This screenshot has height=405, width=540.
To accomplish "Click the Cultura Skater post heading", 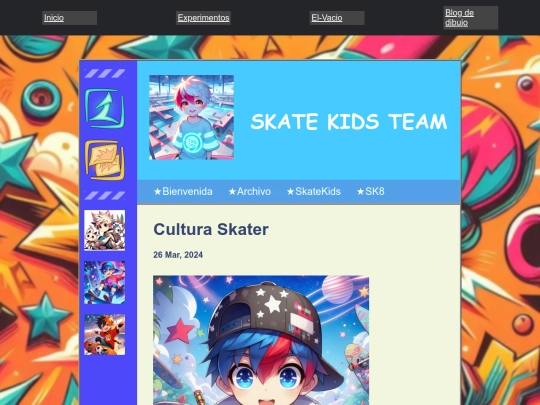I will (211, 229).
